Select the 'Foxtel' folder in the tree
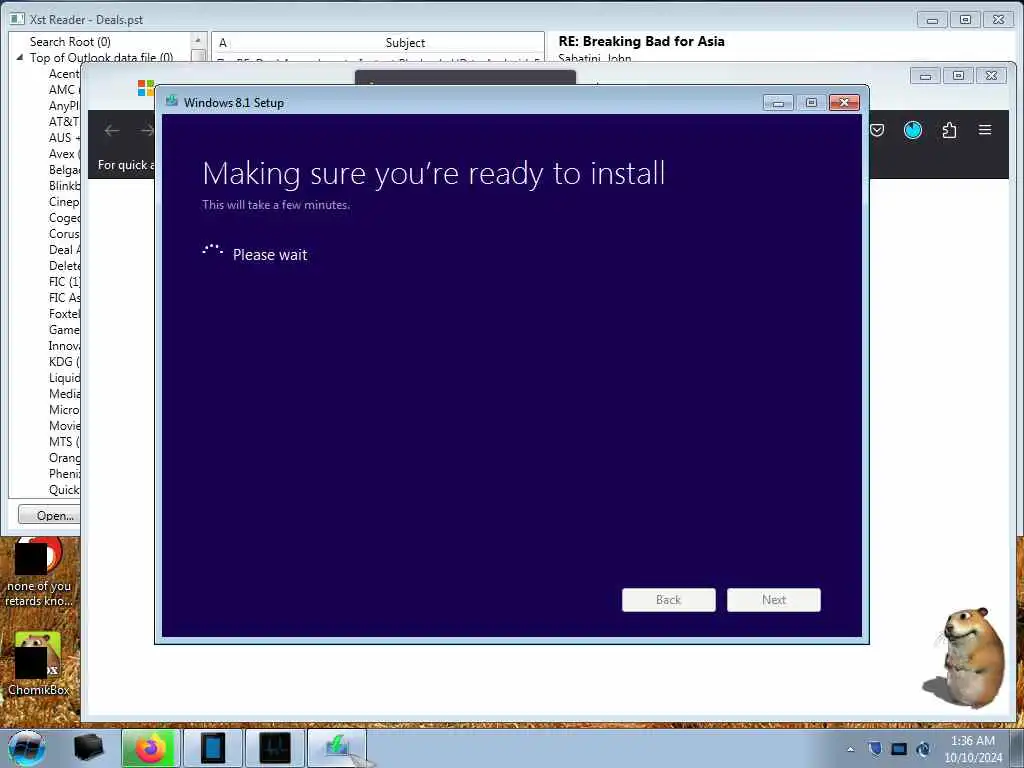1024x768 pixels. 64,313
